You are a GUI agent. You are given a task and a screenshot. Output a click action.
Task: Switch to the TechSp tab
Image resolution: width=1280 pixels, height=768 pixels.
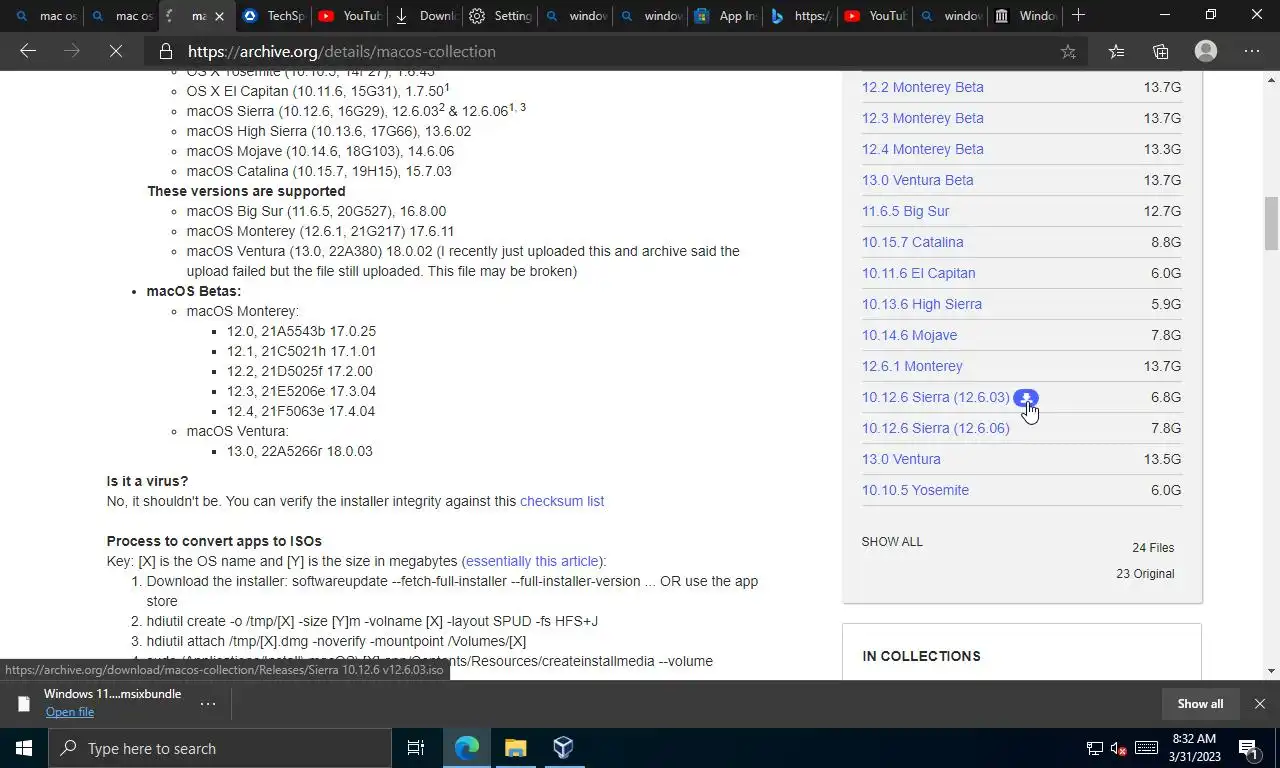click(x=274, y=15)
